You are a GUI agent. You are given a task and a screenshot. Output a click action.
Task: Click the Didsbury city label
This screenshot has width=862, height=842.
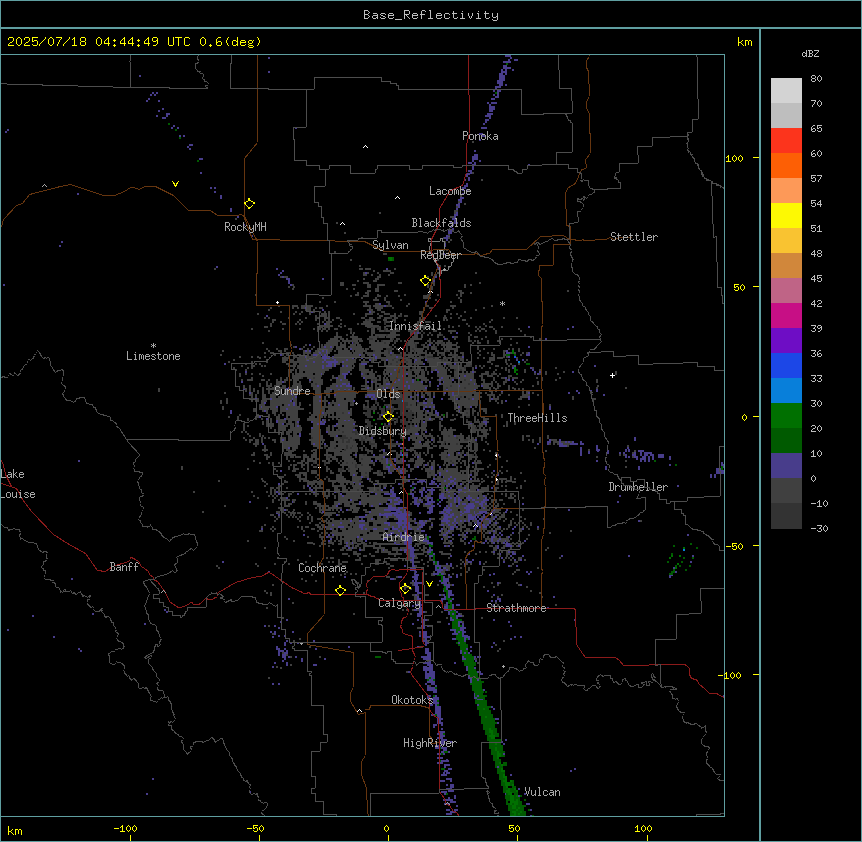383,431
